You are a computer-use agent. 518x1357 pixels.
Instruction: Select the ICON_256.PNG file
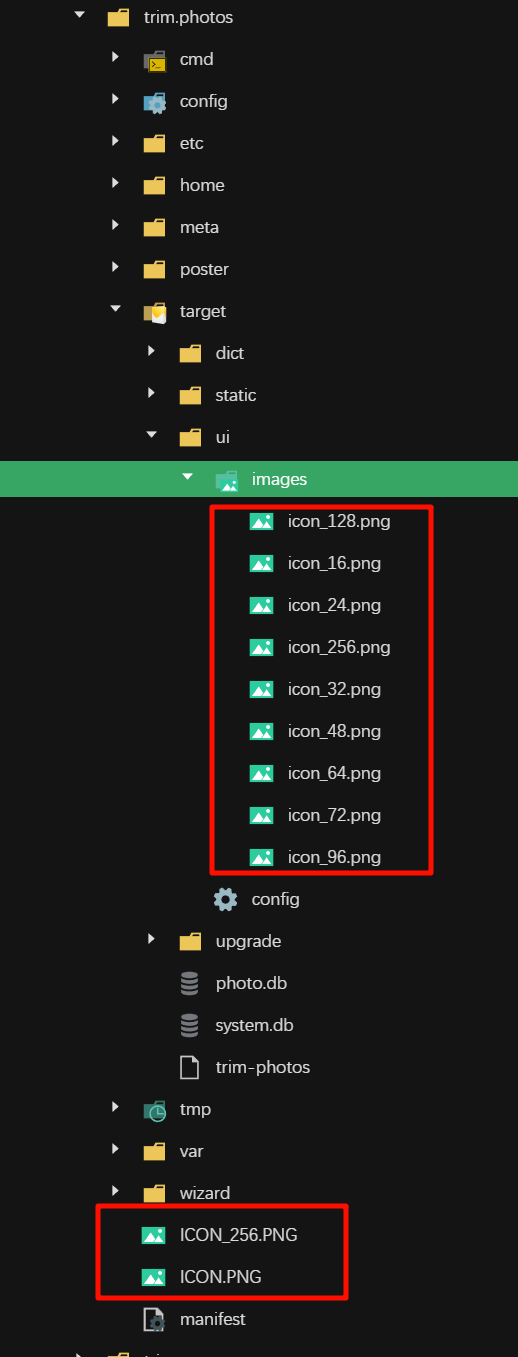click(238, 1235)
